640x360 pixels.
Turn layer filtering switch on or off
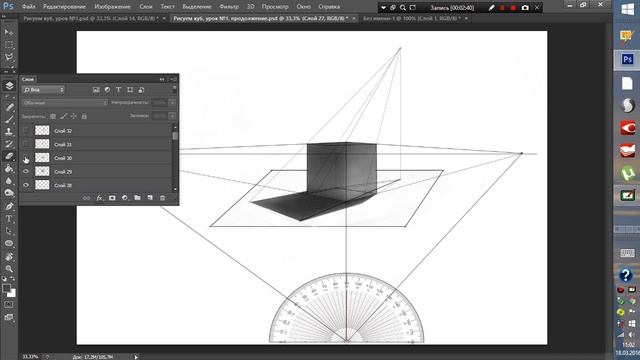click(x=174, y=89)
